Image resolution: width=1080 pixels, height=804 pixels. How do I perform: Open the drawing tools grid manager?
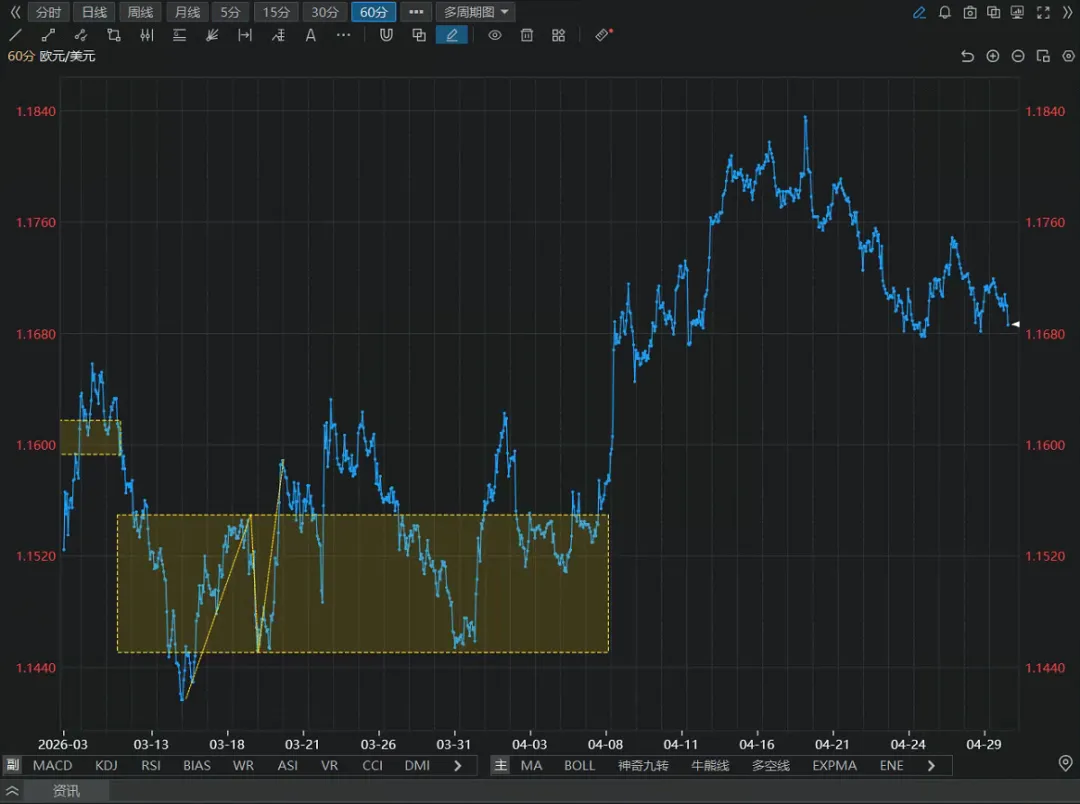559,35
